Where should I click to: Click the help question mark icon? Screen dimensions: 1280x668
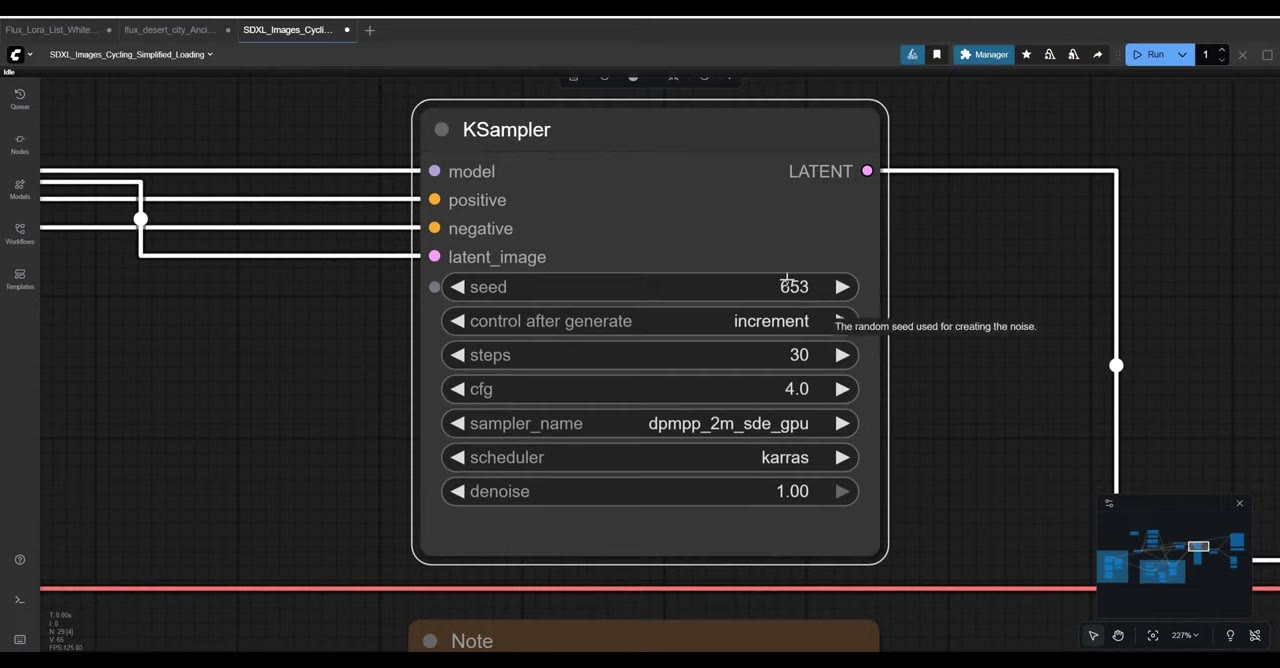(x=19, y=560)
